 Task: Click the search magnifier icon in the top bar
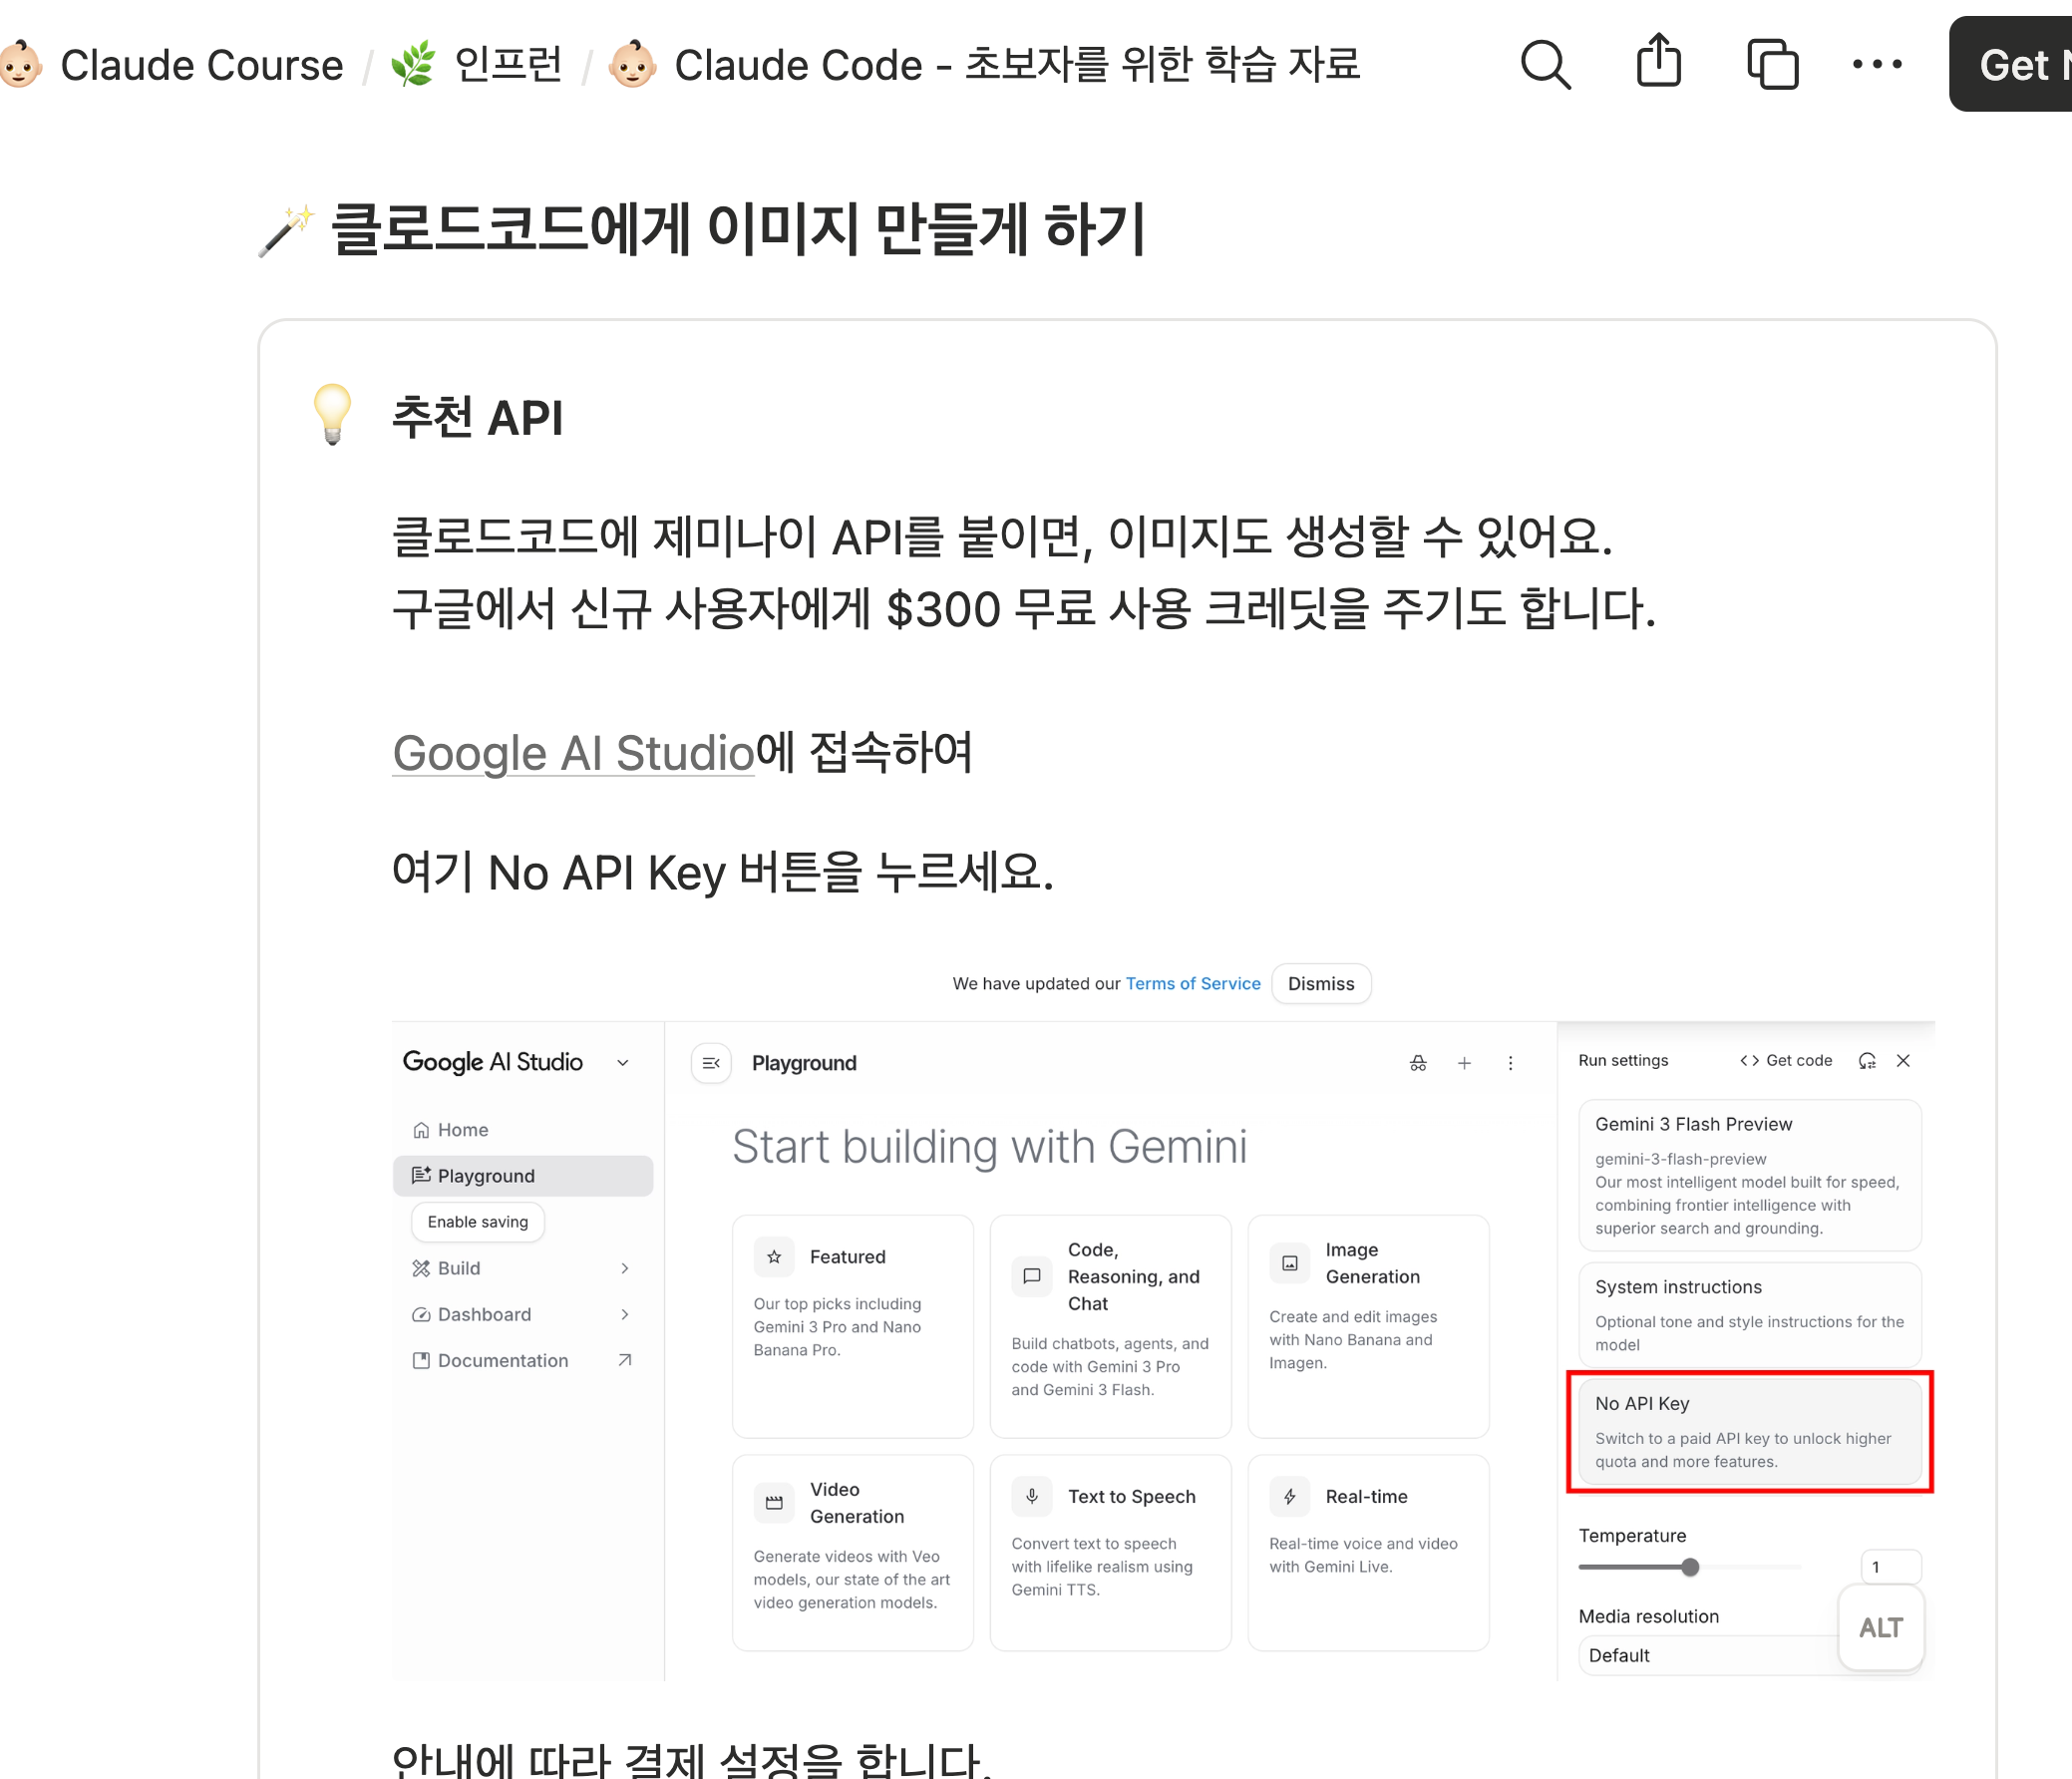[1545, 65]
